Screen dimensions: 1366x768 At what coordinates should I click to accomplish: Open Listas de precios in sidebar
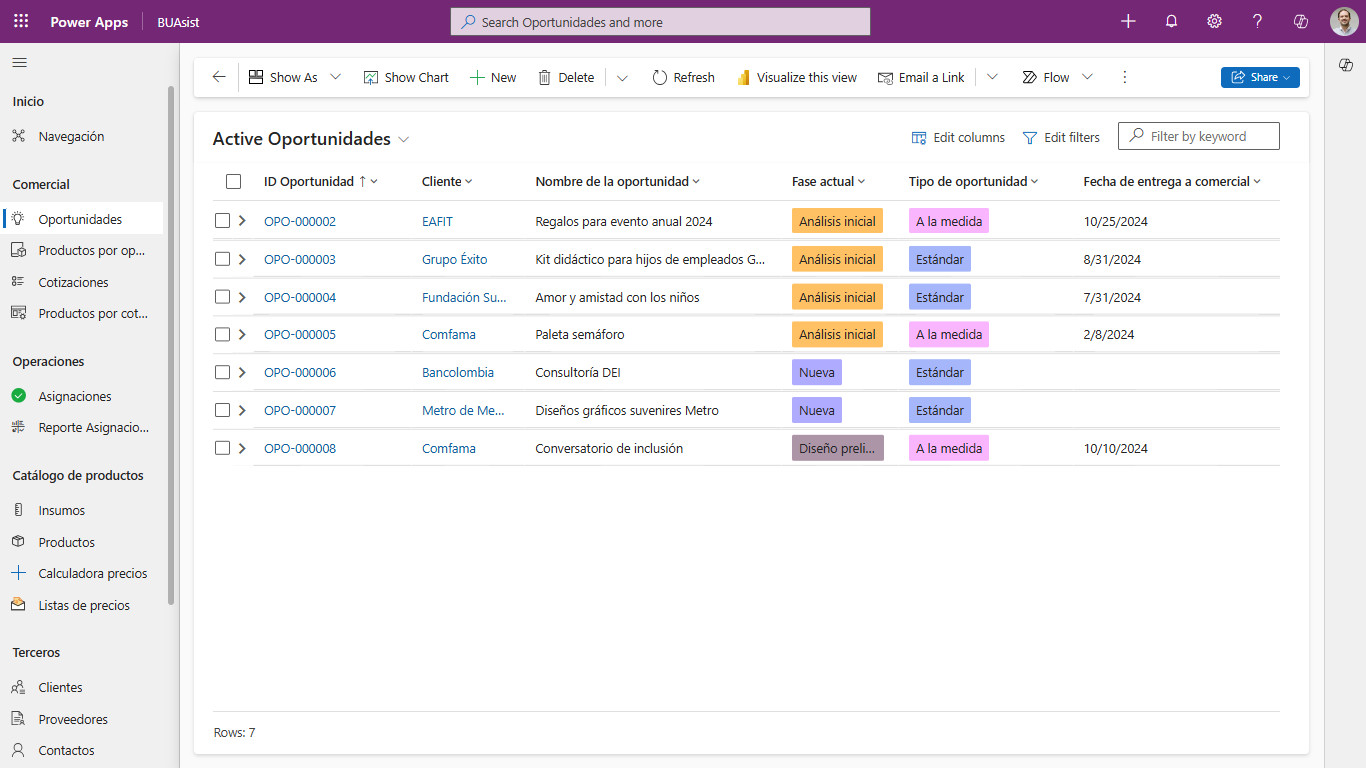click(x=82, y=605)
